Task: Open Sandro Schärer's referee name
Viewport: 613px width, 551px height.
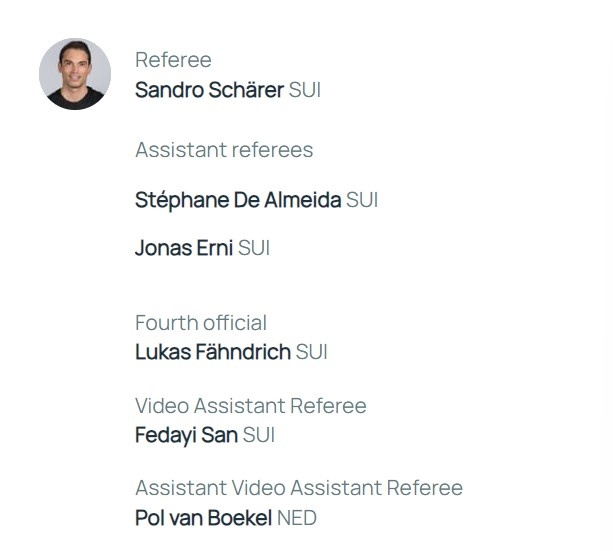Action: [x=209, y=90]
